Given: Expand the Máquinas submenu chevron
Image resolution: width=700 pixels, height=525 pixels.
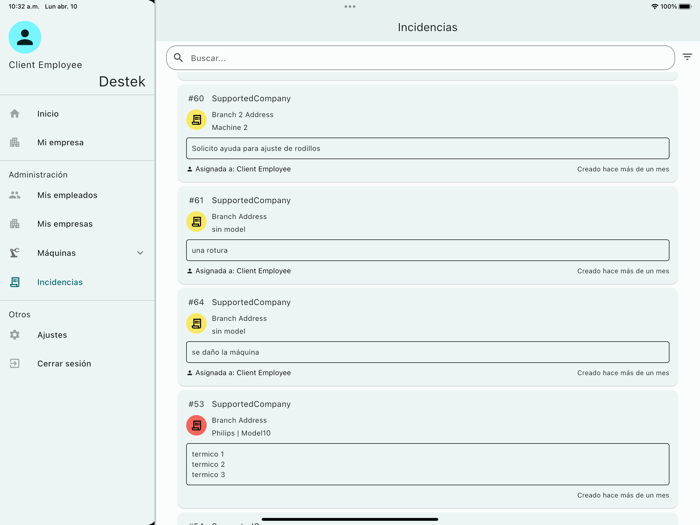Looking at the screenshot, I should (140, 253).
